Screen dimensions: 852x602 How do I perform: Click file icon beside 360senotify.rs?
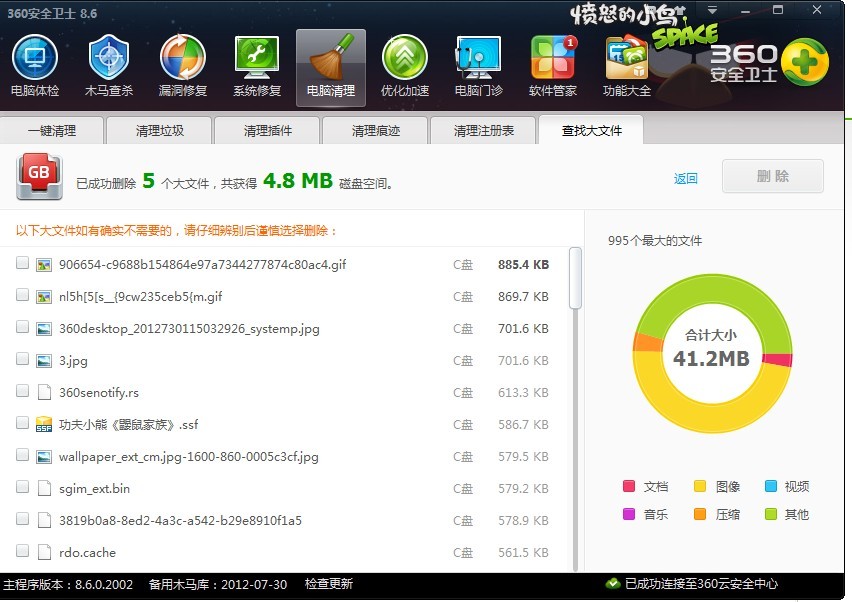pos(44,393)
